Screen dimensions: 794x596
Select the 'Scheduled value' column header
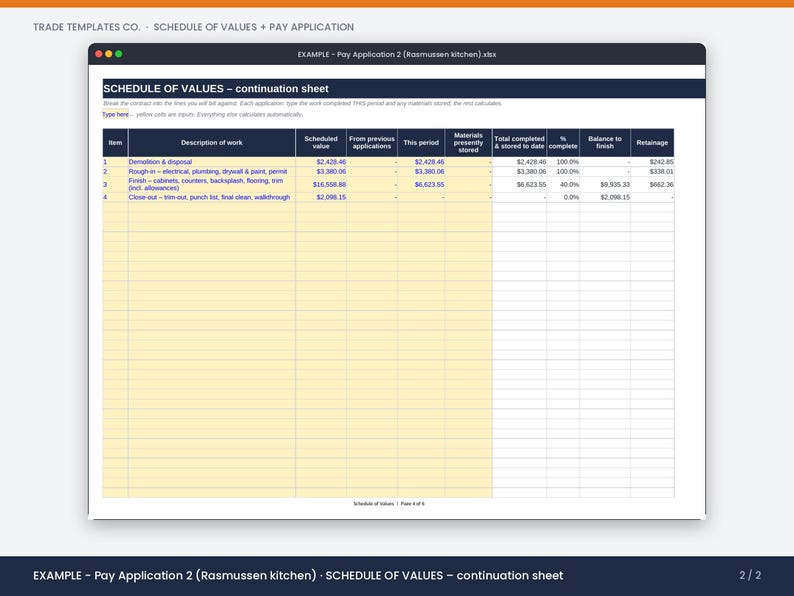click(321, 142)
